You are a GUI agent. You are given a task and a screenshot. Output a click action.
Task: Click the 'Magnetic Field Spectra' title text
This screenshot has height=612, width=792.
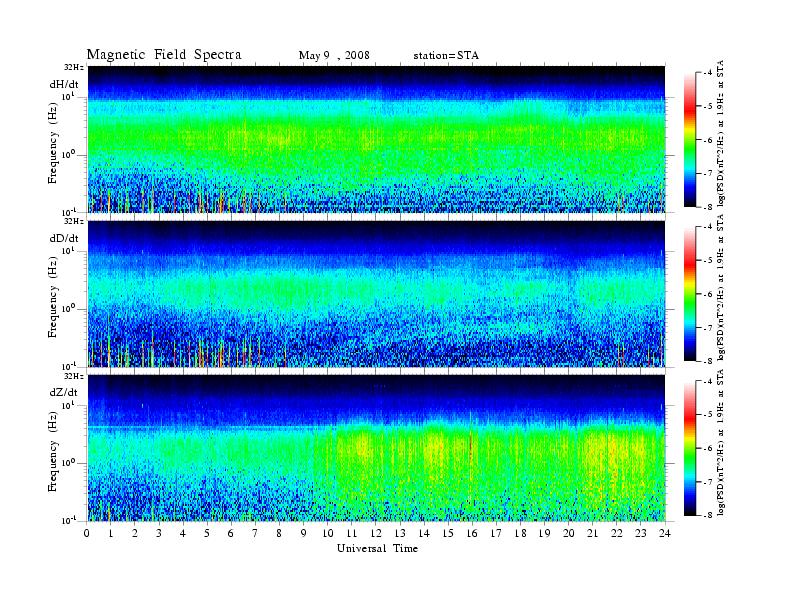164,55
